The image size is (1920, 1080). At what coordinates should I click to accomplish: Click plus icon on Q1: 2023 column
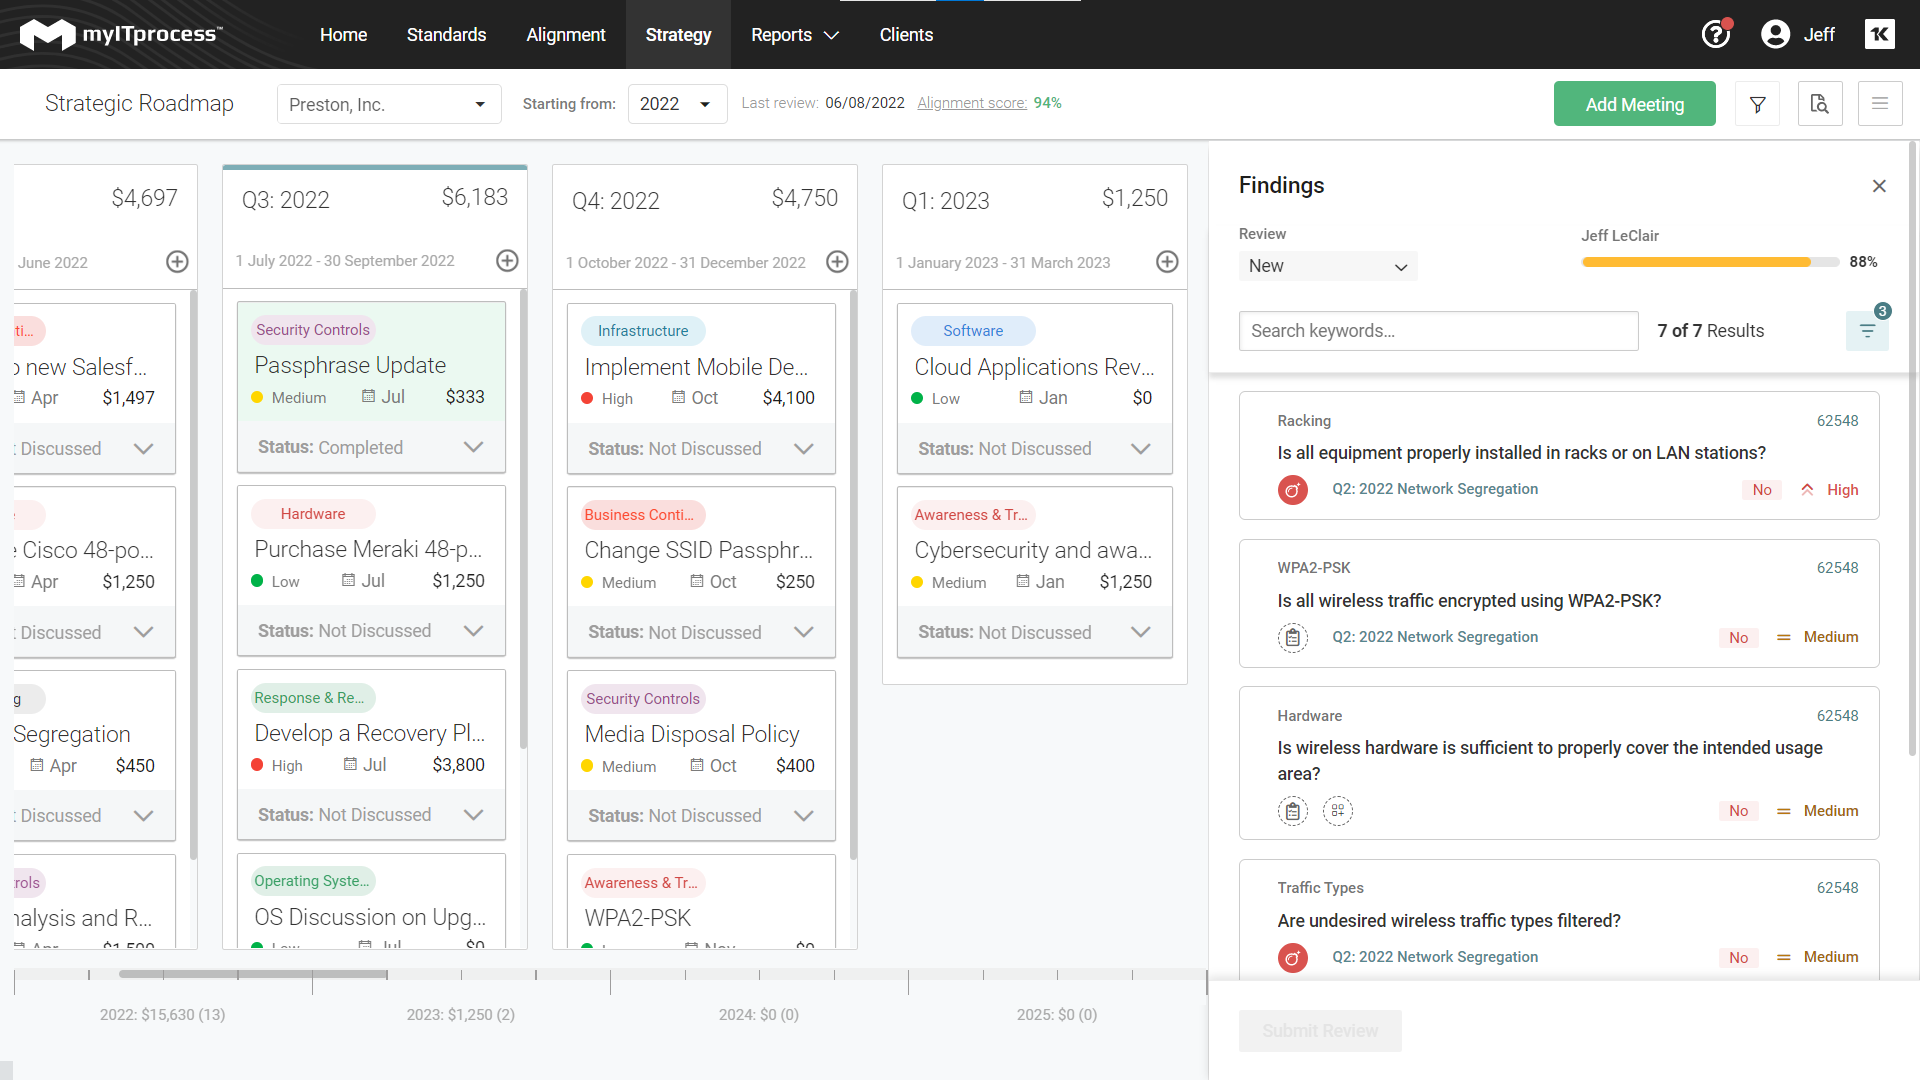(x=1167, y=262)
